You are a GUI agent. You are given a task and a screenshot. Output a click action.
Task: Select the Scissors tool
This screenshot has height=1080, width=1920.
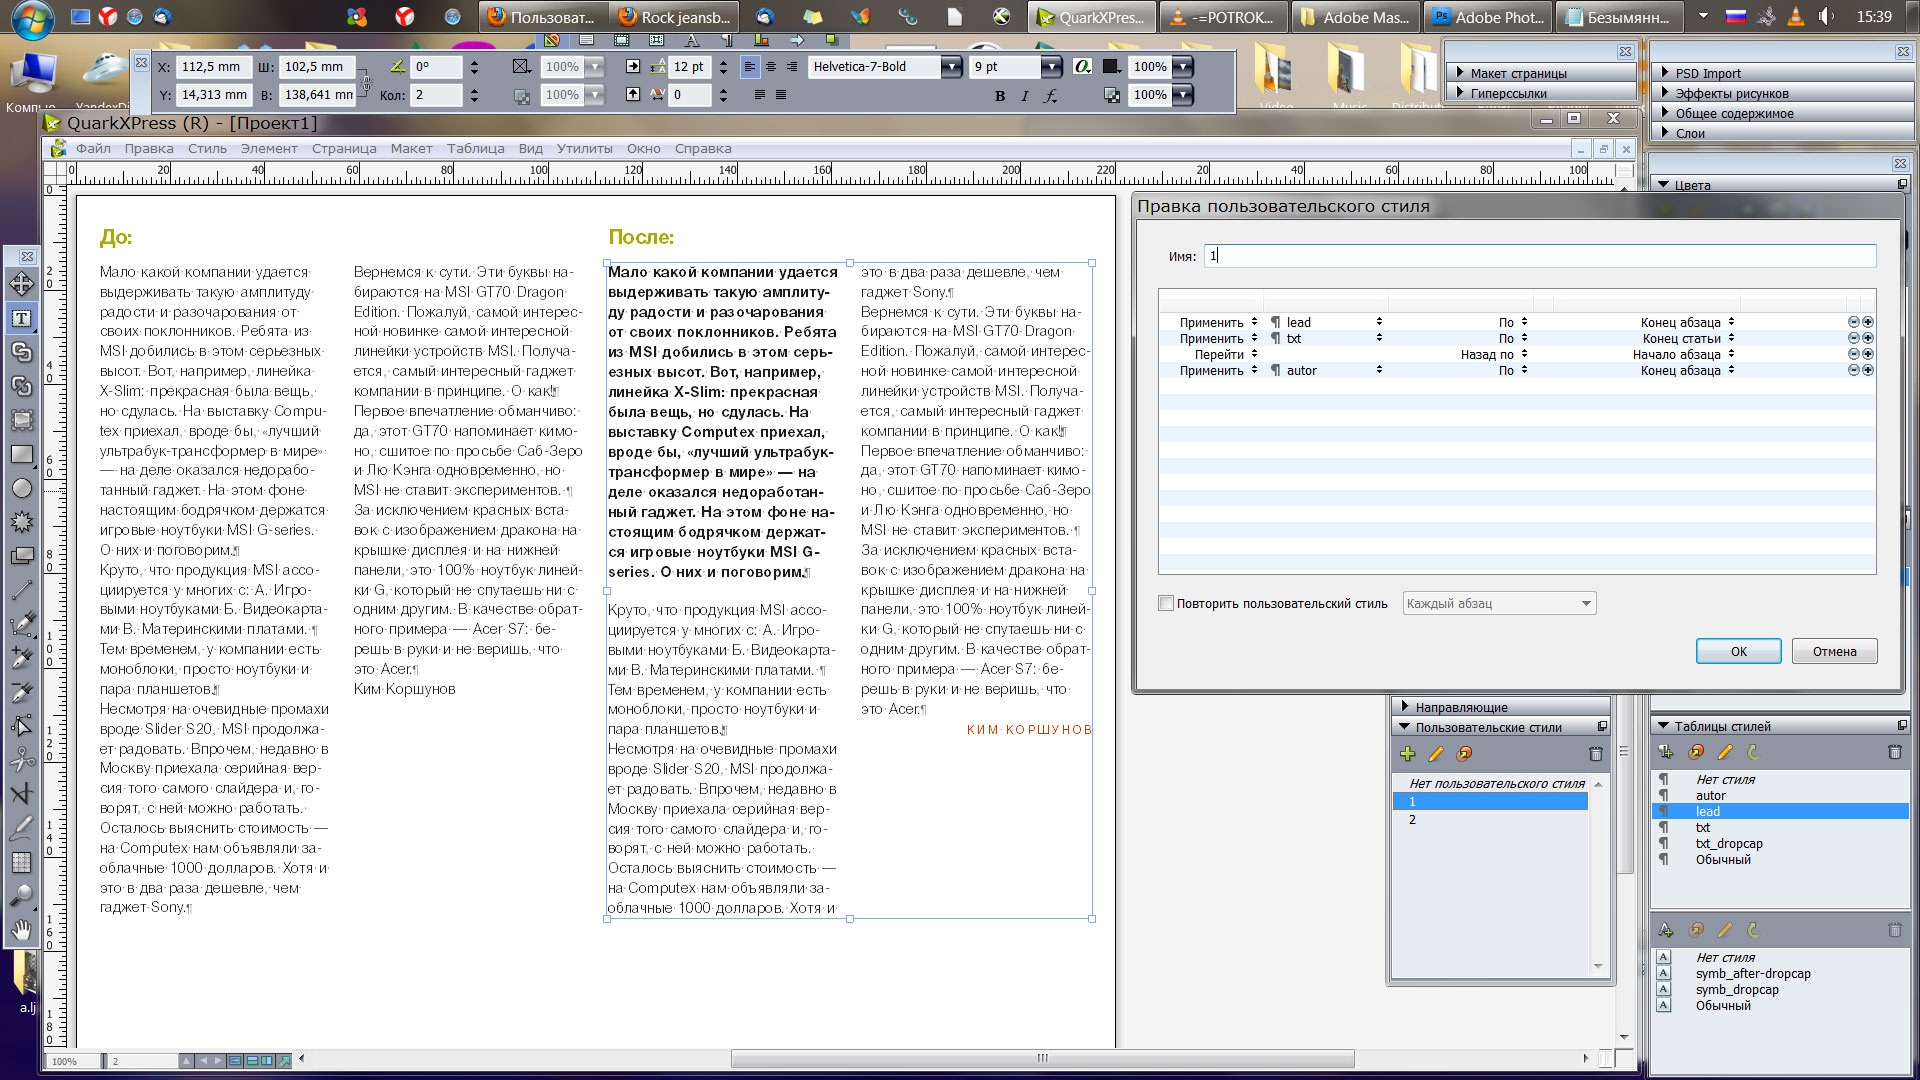21,760
